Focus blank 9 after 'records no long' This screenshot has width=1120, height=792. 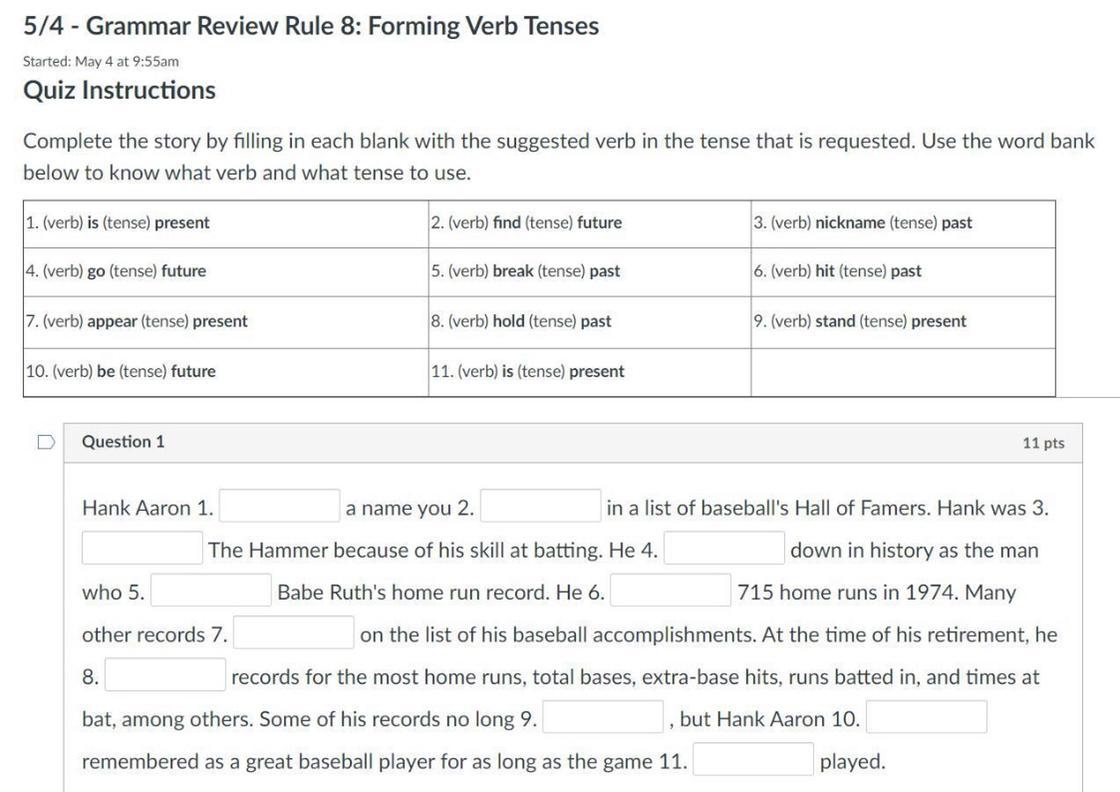[x=603, y=718]
